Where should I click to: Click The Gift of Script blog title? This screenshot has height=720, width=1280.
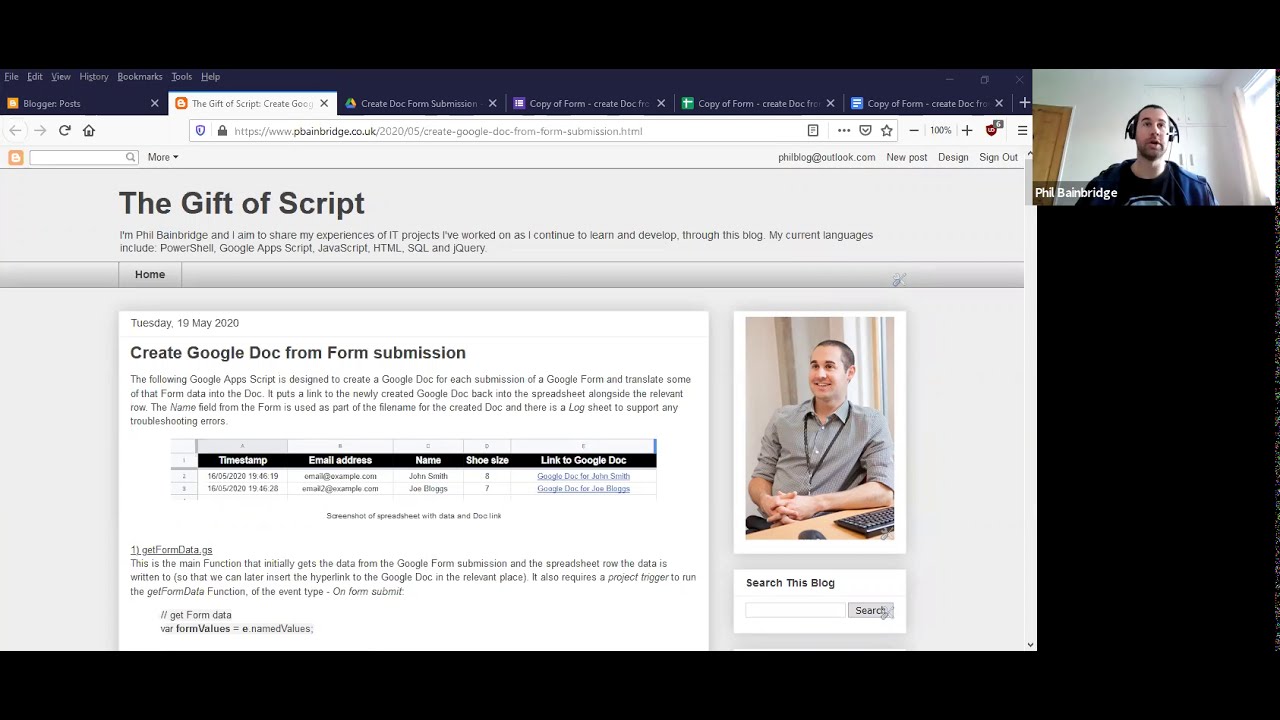pyautogui.click(x=242, y=203)
